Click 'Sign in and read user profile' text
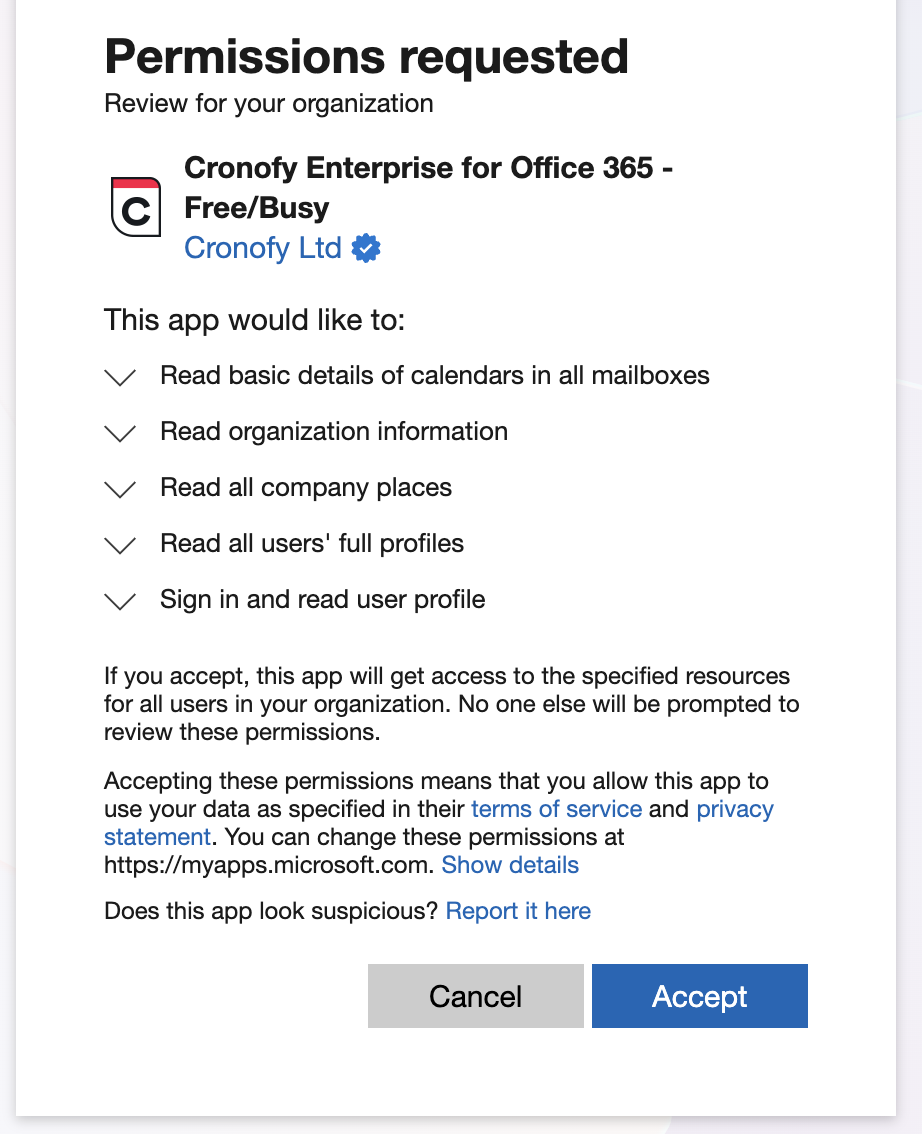This screenshot has height=1134, width=922. click(x=322, y=600)
